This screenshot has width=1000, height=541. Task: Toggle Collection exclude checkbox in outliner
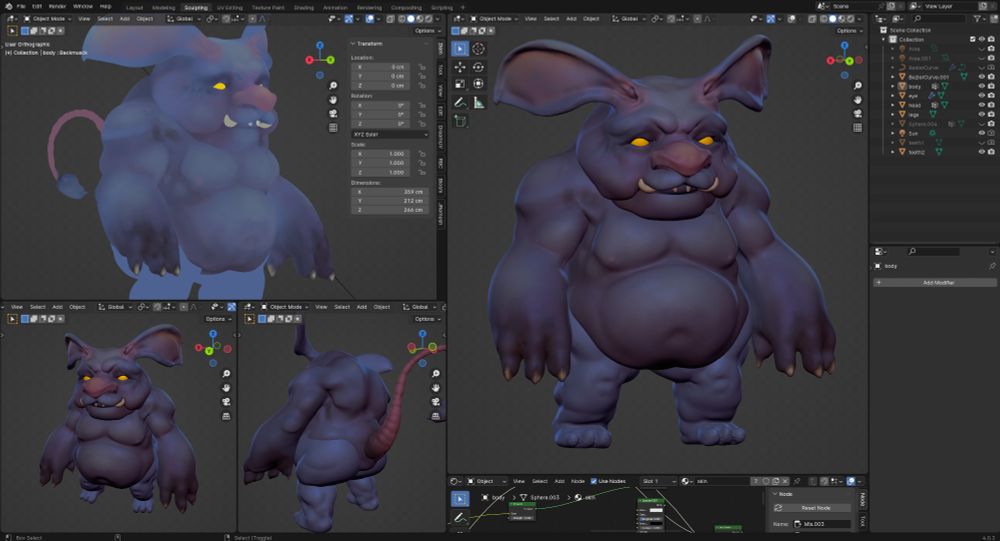(x=973, y=40)
